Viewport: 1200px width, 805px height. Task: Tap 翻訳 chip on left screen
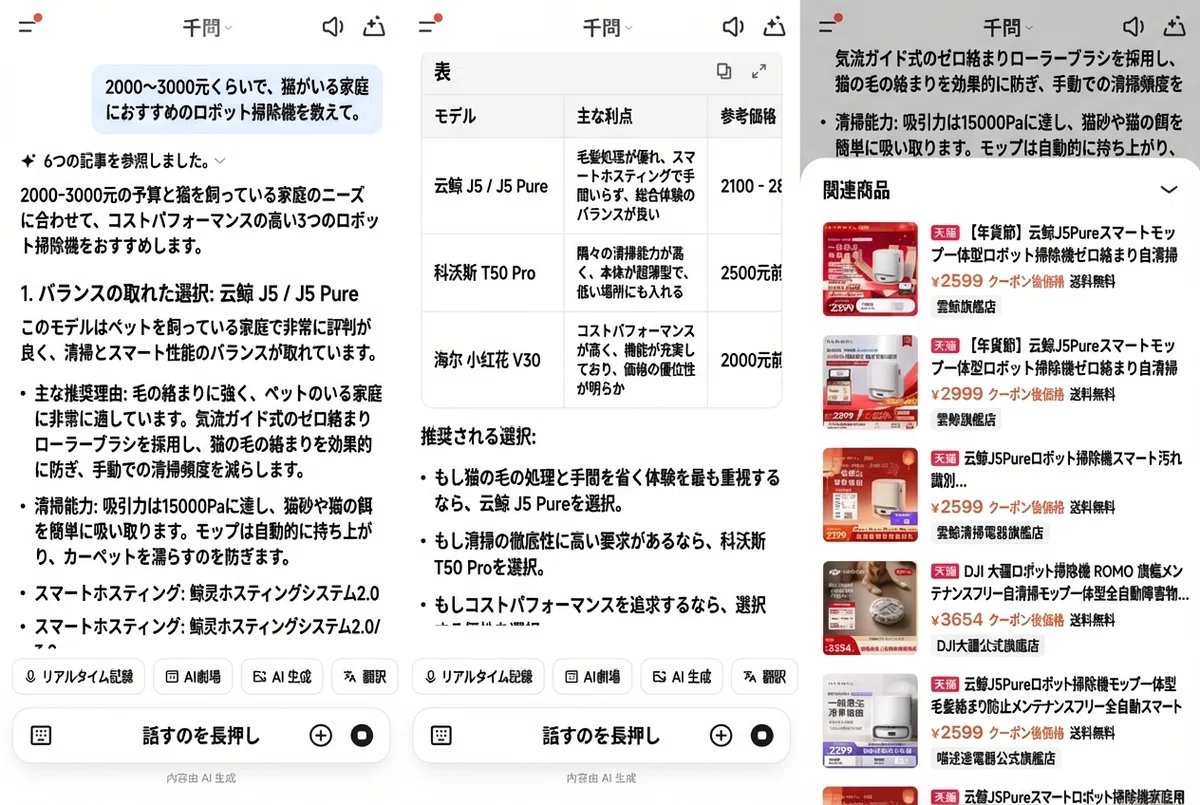point(364,677)
